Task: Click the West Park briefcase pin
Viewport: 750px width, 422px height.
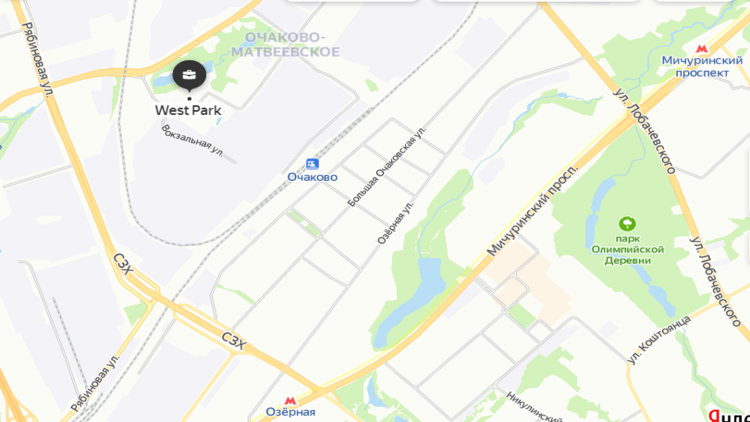Action: (x=189, y=76)
